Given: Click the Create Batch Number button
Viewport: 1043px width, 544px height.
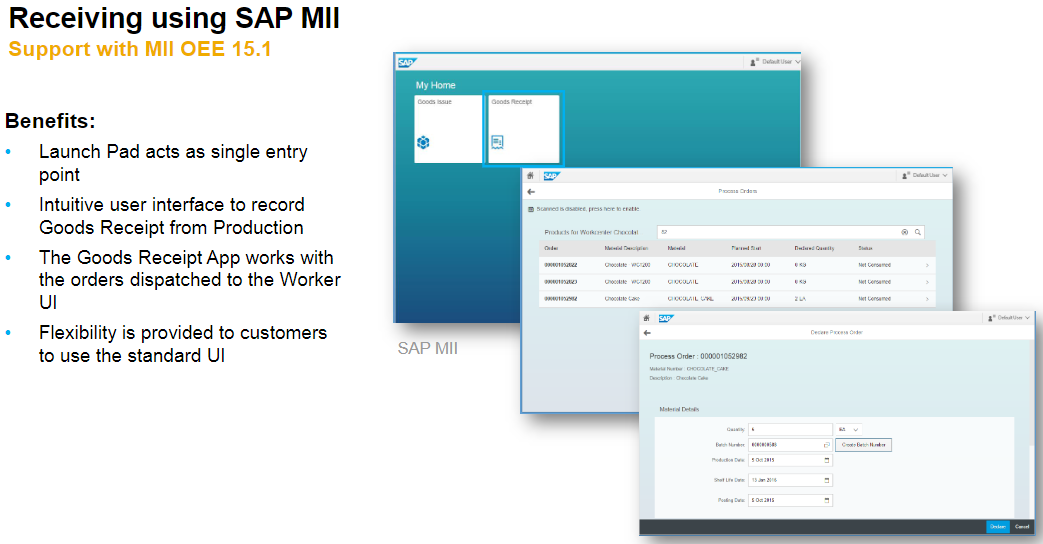Looking at the screenshot, I should pos(863,445).
